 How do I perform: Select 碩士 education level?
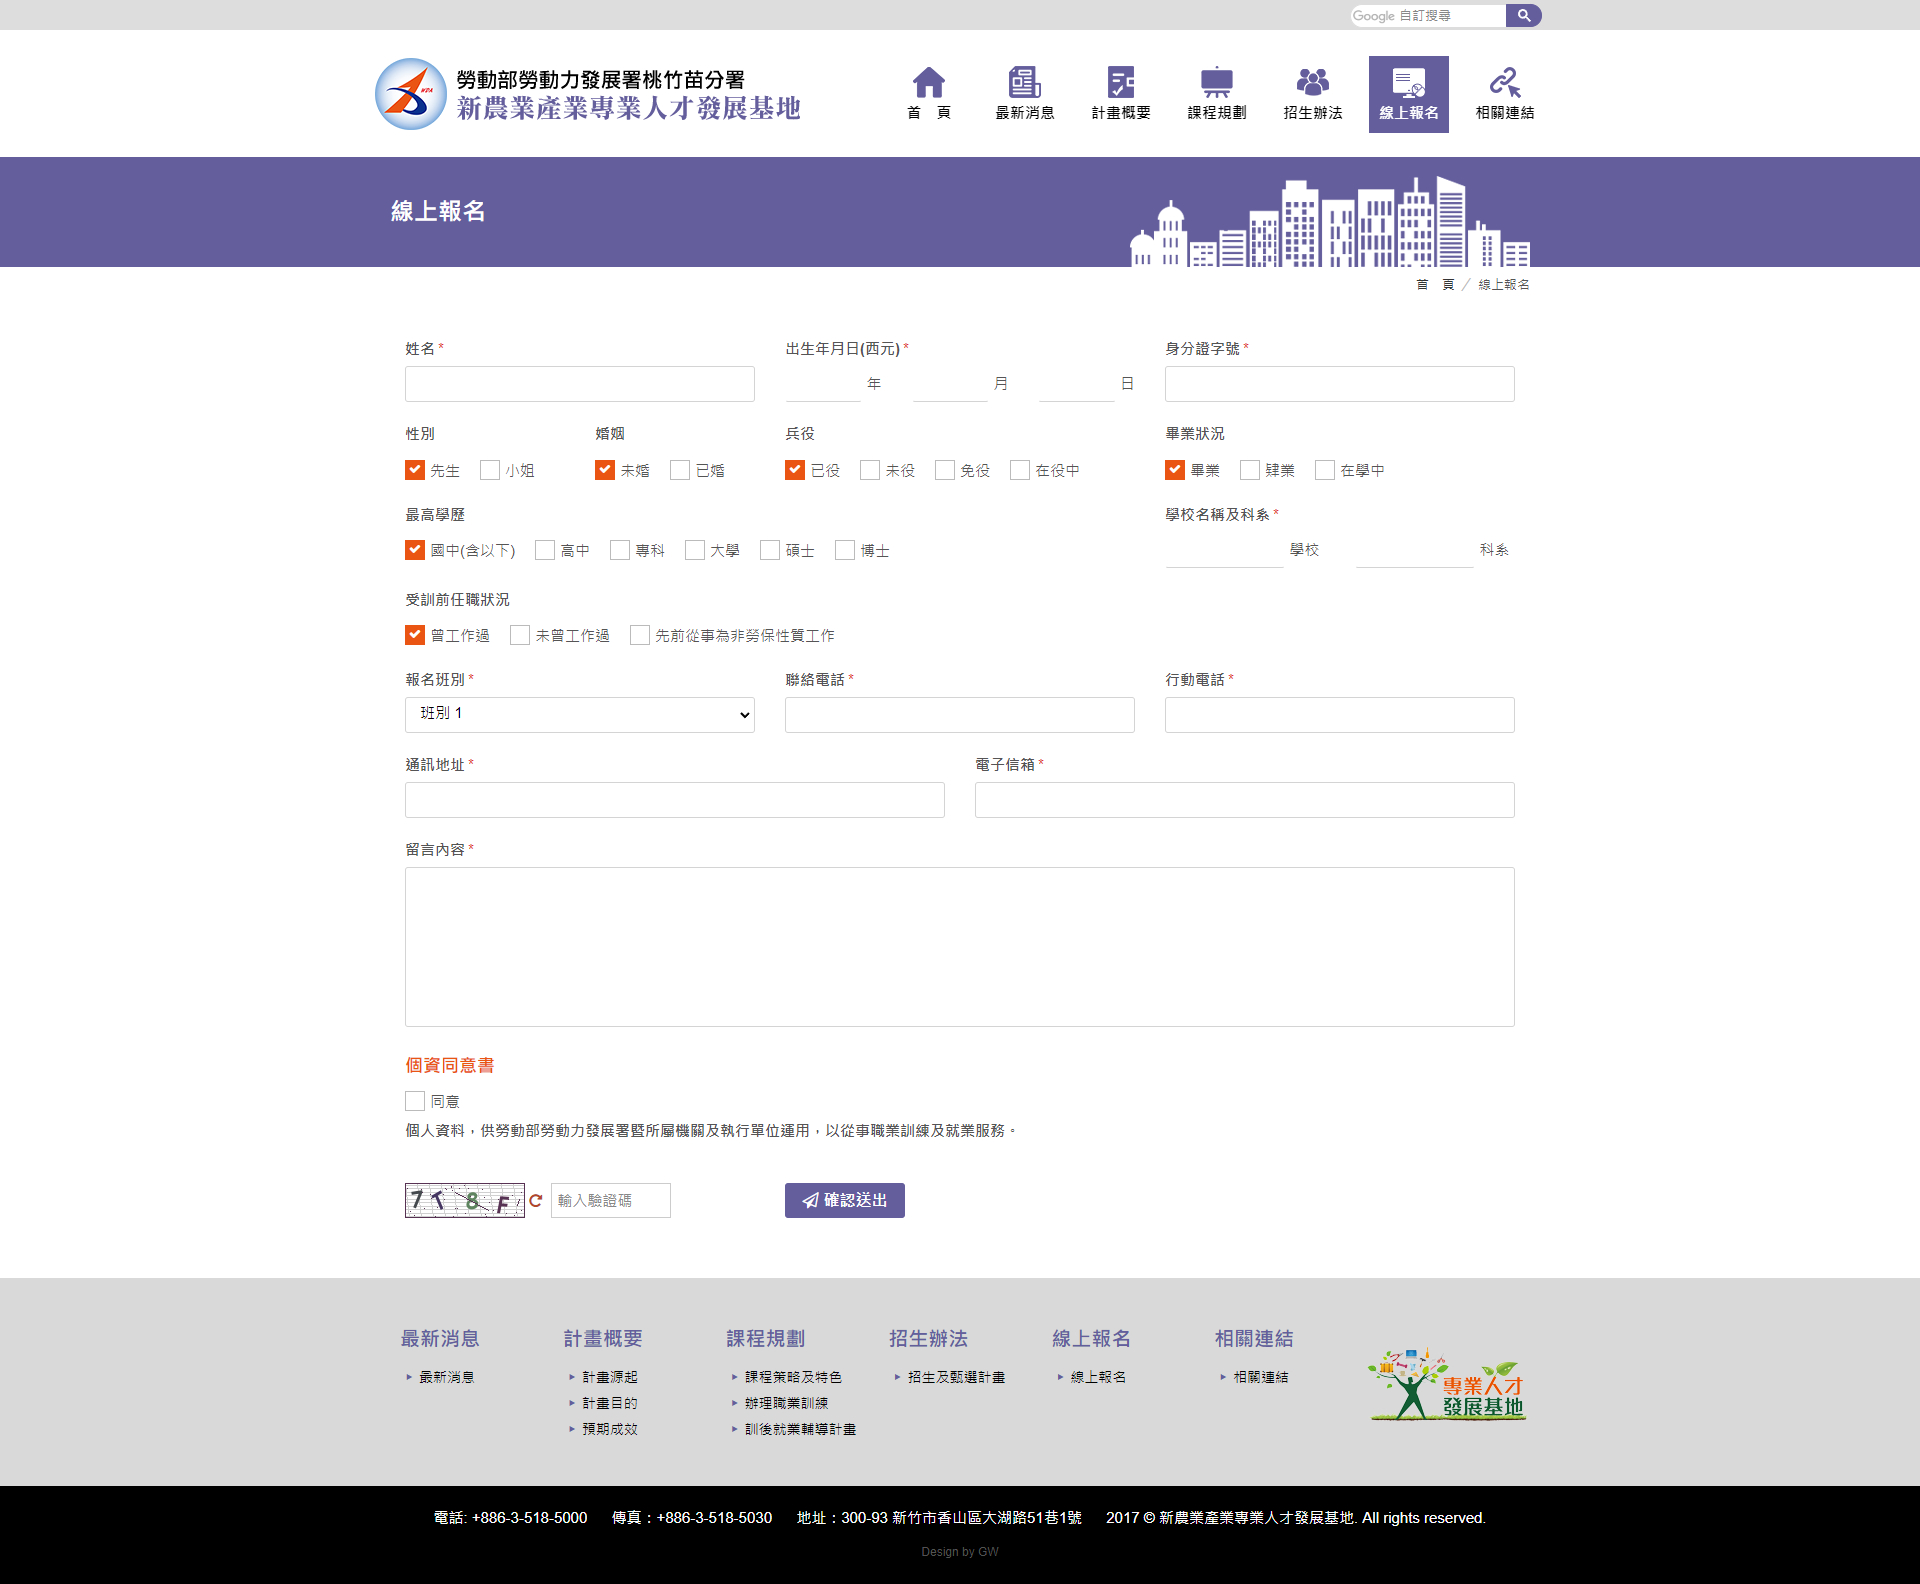(x=770, y=550)
